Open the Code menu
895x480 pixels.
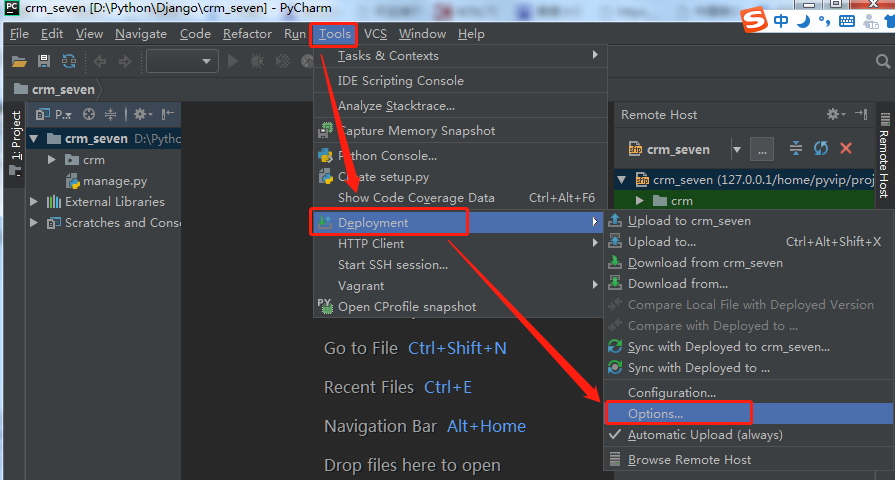(195, 34)
